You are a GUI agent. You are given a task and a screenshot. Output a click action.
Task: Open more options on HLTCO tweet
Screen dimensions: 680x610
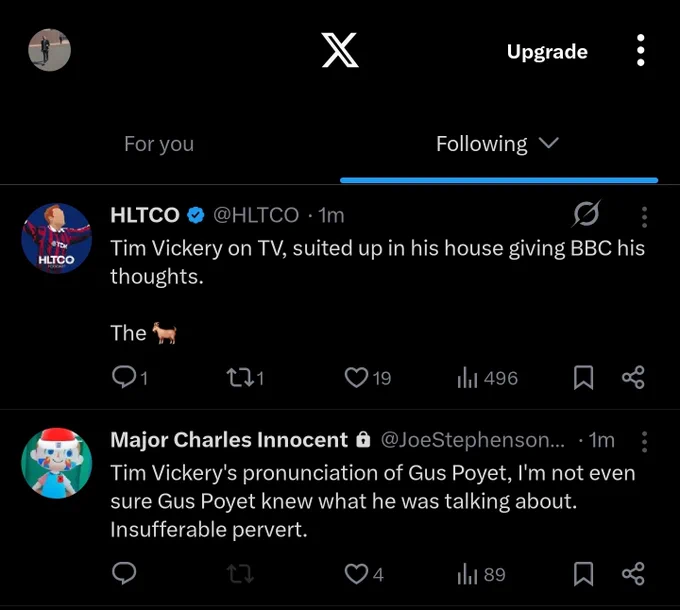tap(644, 217)
